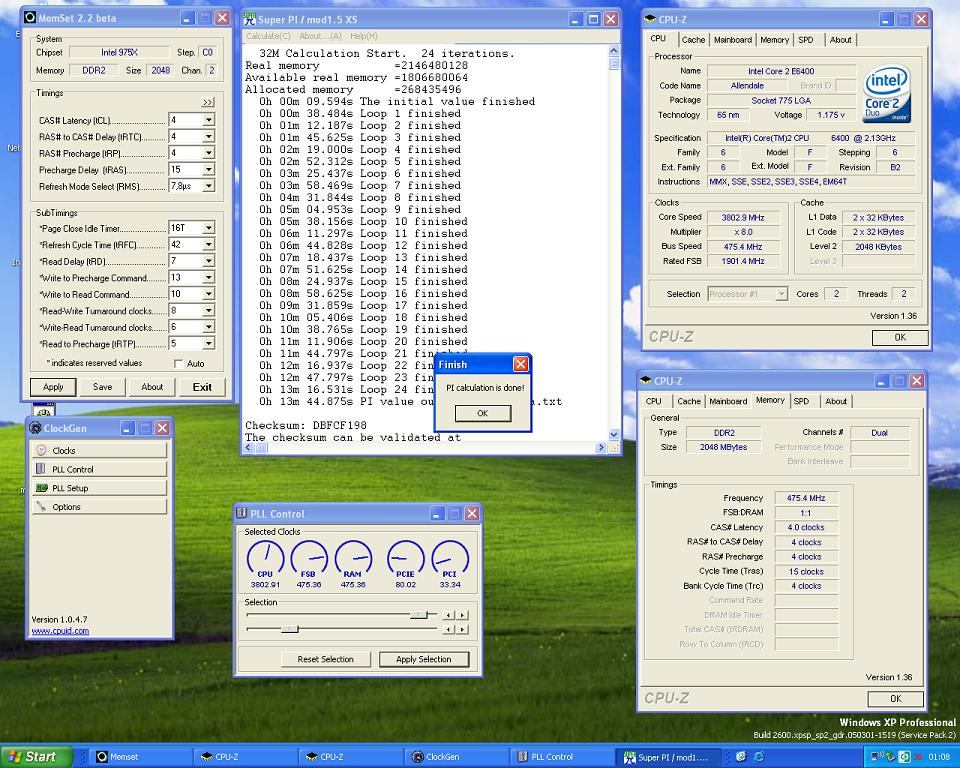960x768 pixels.
Task: Open the CAS# Latency (tCL) dropdown
Action: click(x=209, y=120)
